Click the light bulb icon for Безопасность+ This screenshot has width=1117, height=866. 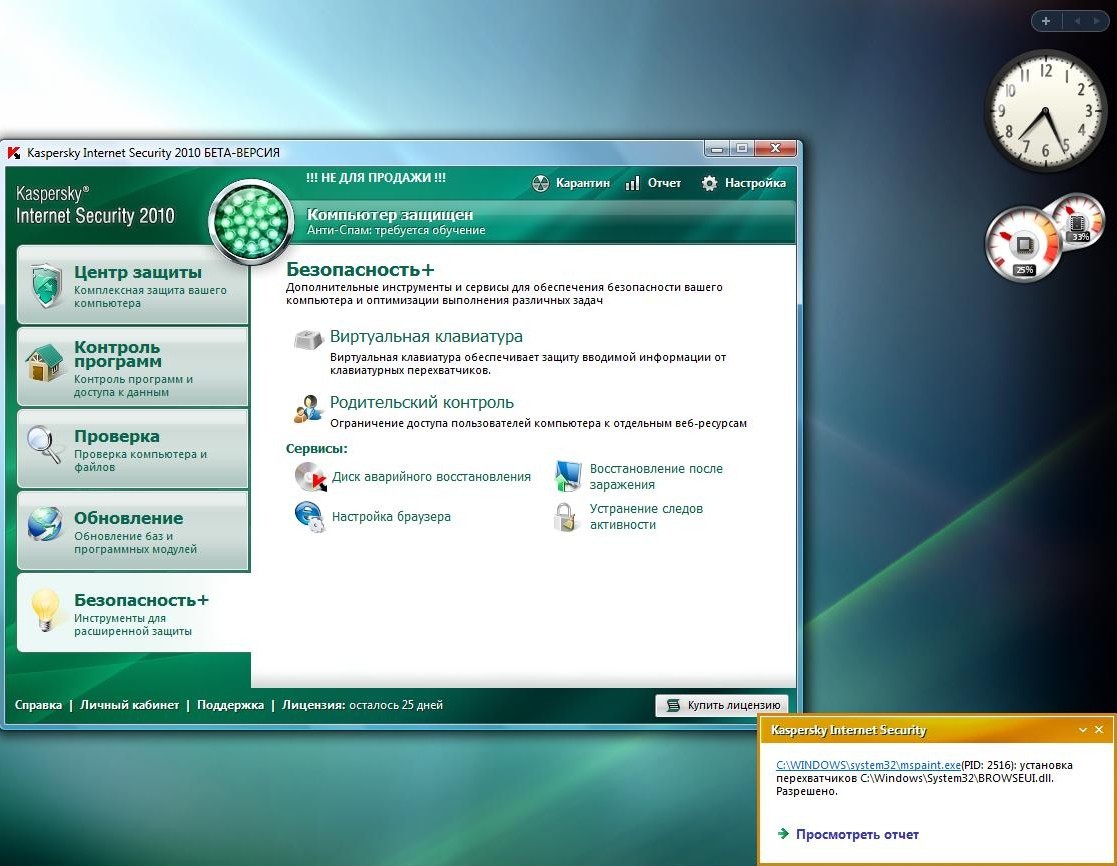46,610
